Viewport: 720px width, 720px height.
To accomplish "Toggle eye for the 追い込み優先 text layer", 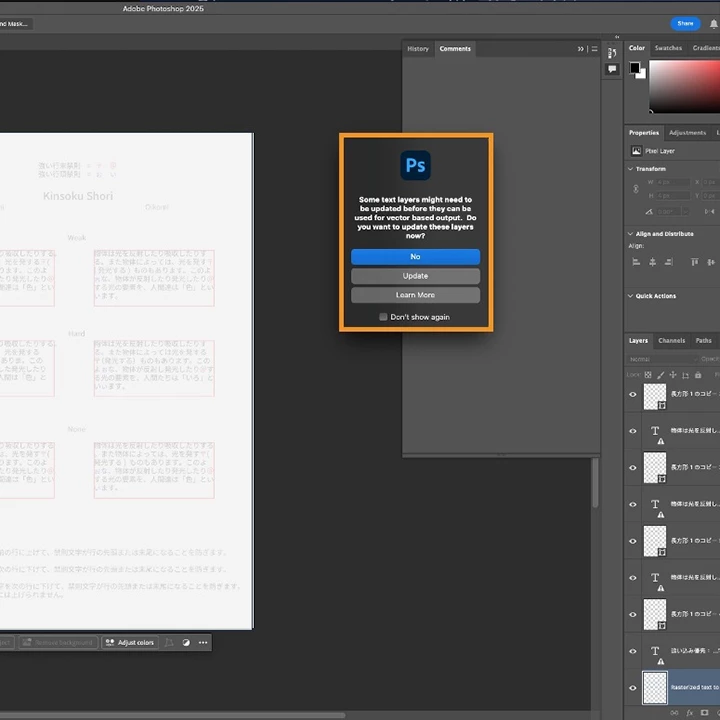I will [633, 651].
